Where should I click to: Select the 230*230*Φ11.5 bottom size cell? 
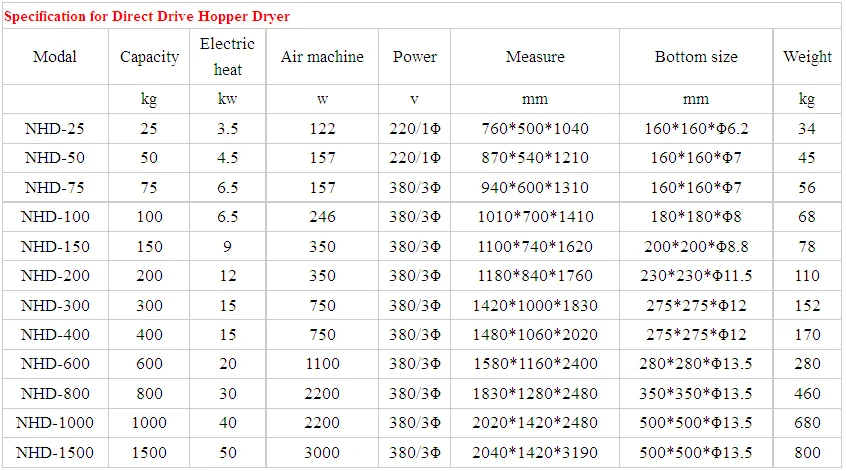click(x=695, y=276)
